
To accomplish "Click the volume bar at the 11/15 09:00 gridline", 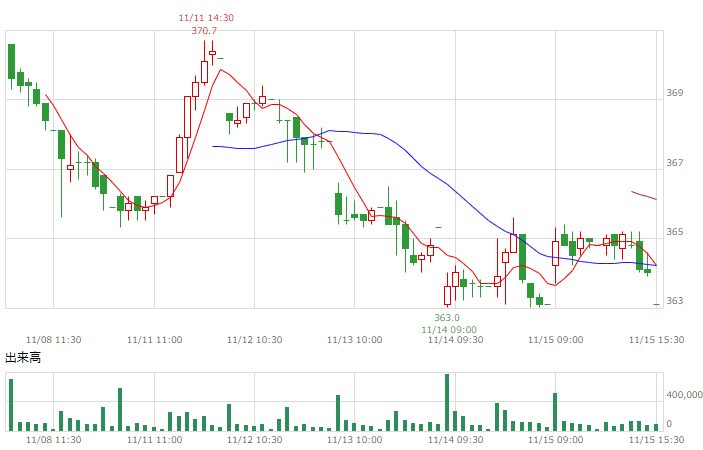I will [555, 412].
